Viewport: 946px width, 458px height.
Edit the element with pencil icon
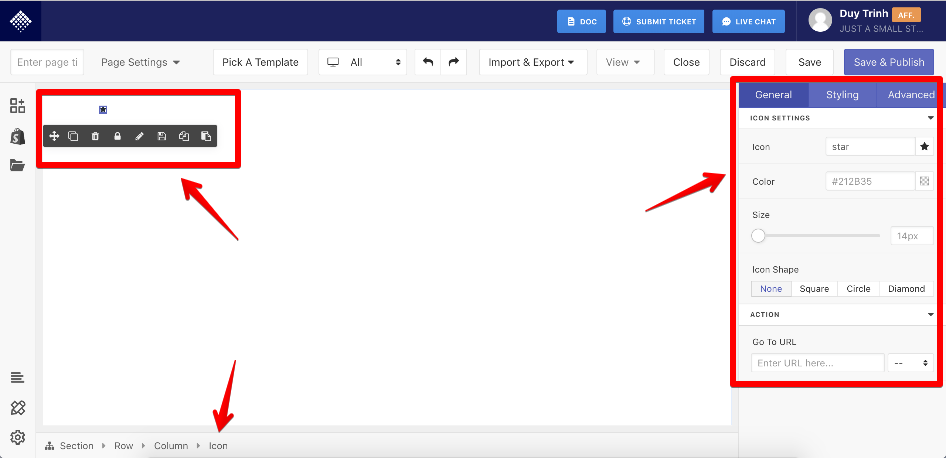[139, 136]
